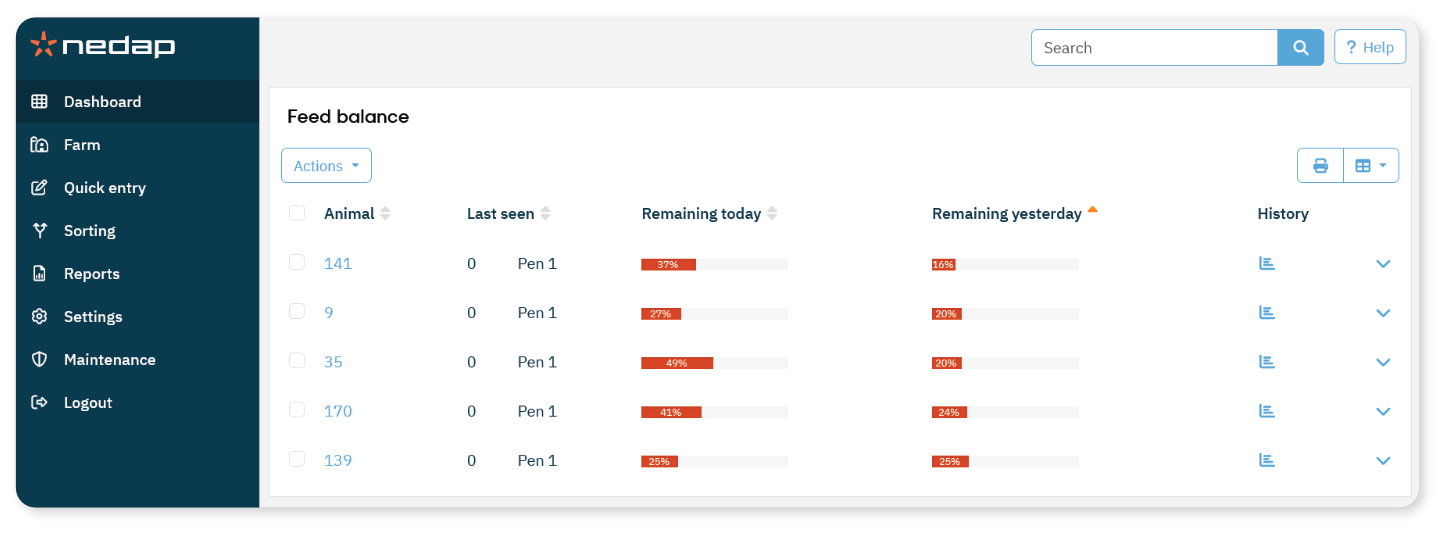Viewport: 1442px width, 542px height.
Task: Sort by Remaining today column arrows
Action: [x=772, y=214]
